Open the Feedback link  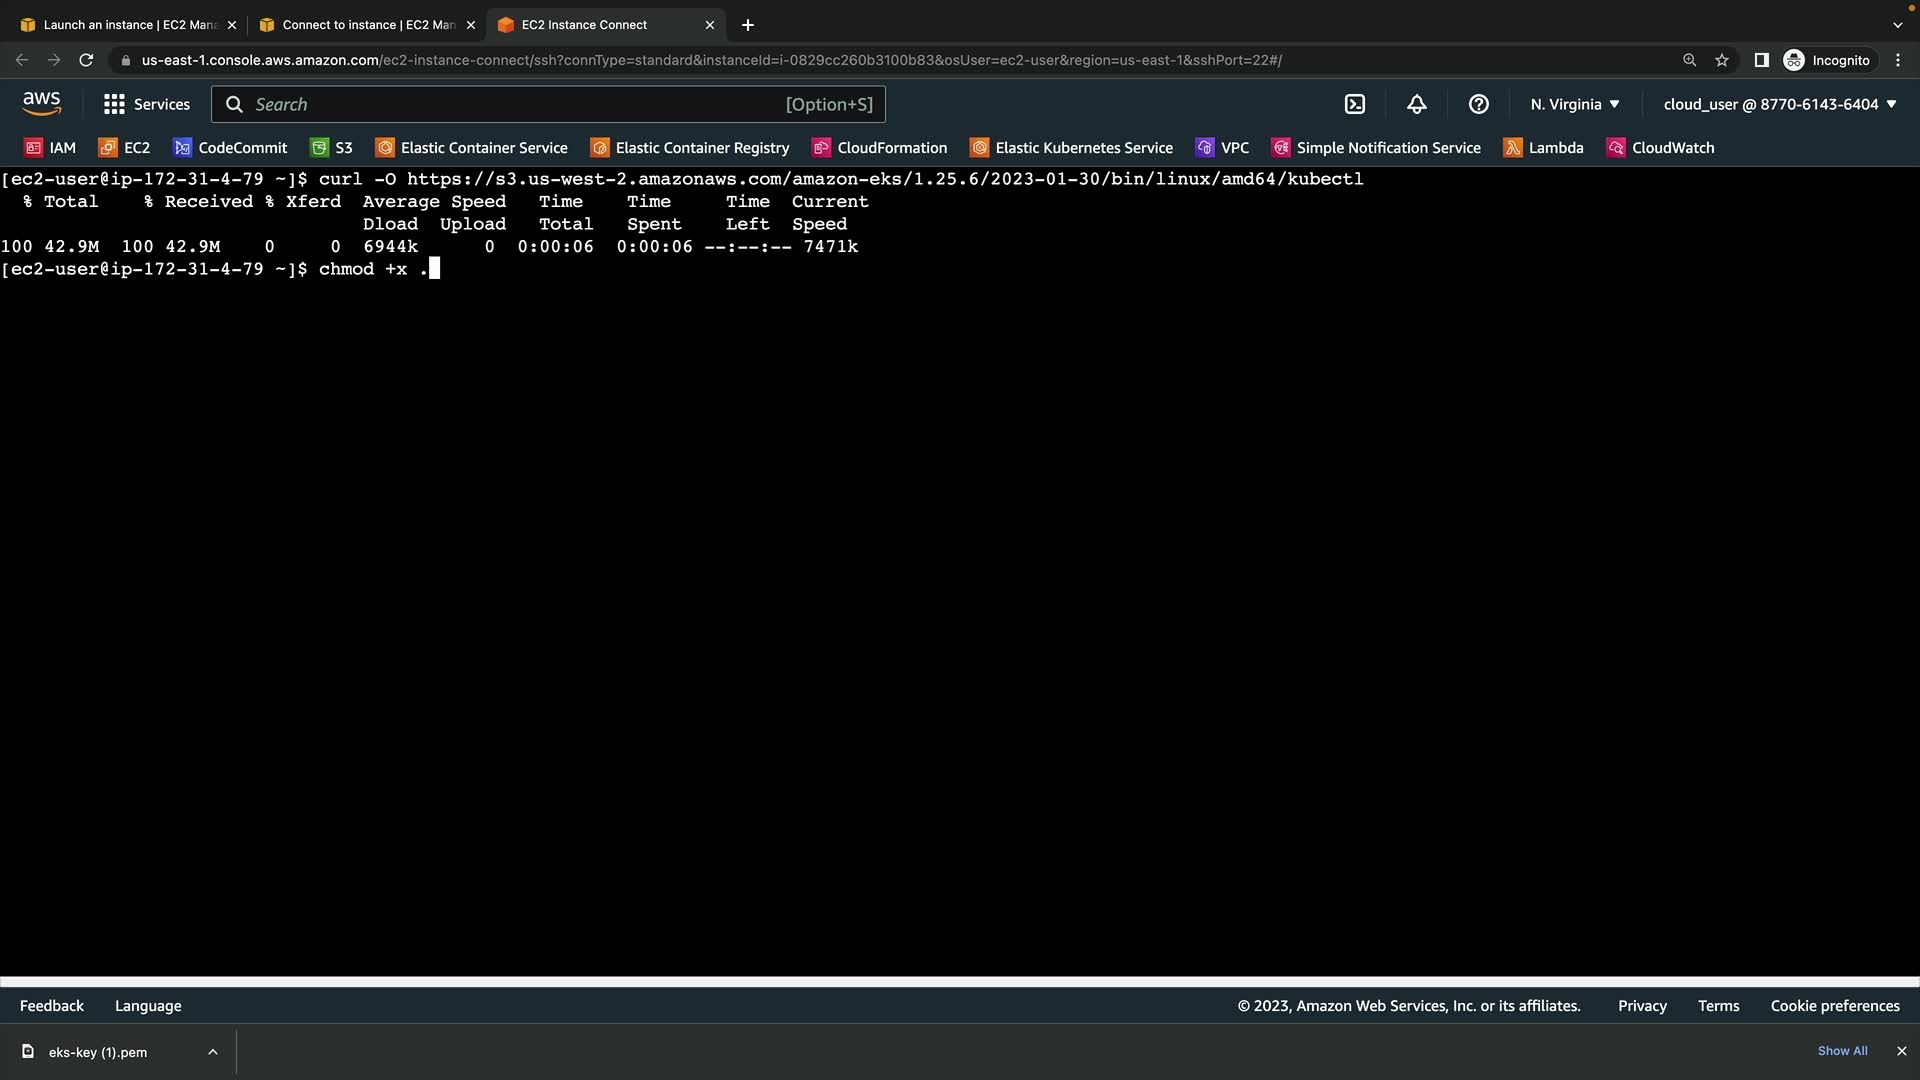coord(52,1006)
